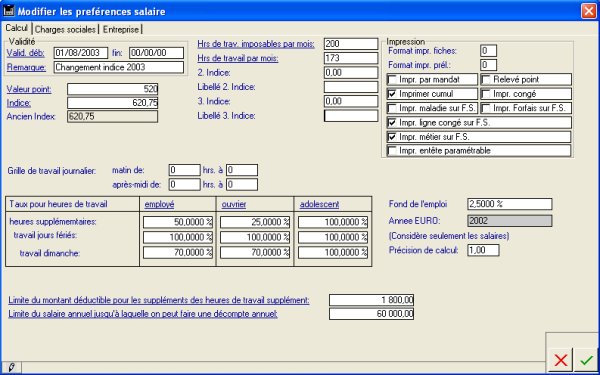600x375 pixels.
Task: Click the deductible limit field 1 800,00
Action: [371, 300]
